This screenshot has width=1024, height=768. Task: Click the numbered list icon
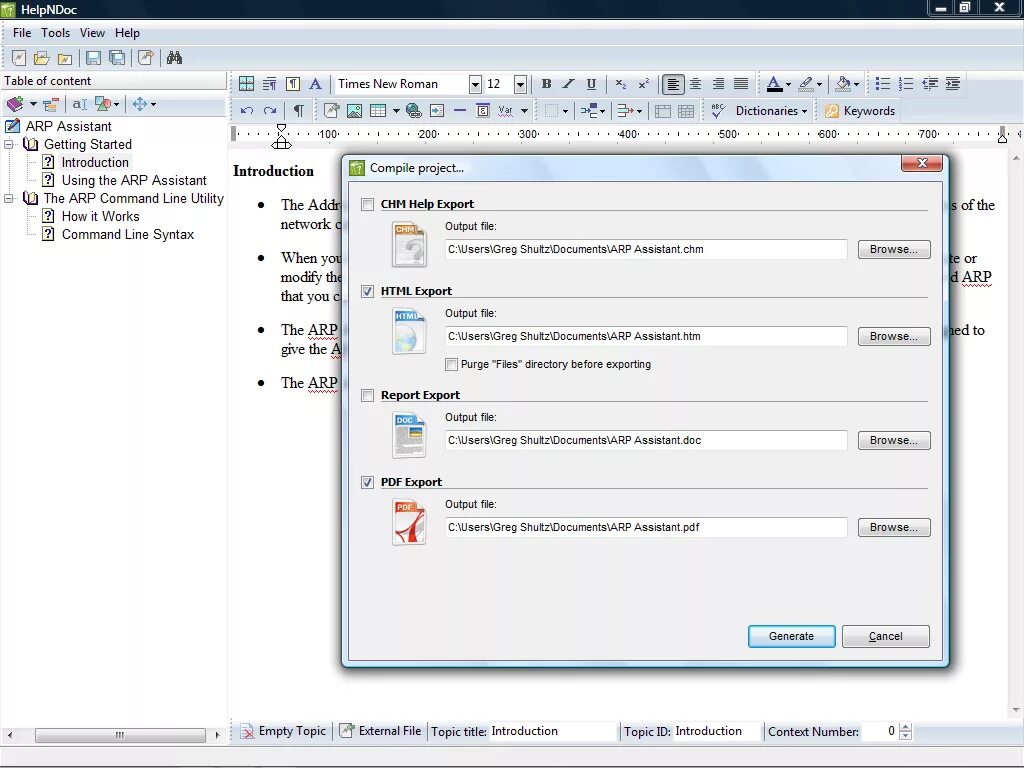pos(906,84)
